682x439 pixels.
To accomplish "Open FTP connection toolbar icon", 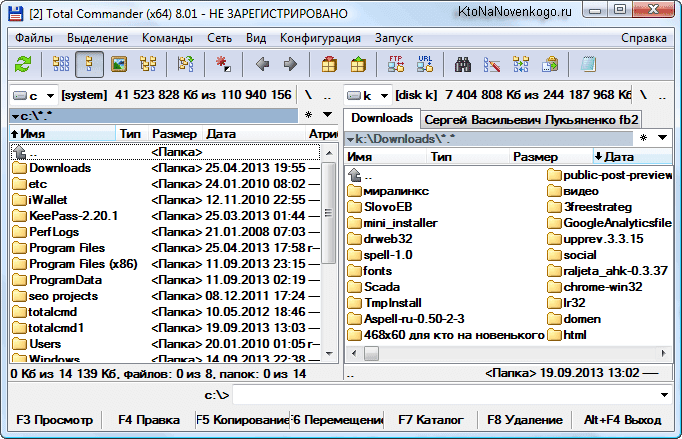I will point(396,64).
